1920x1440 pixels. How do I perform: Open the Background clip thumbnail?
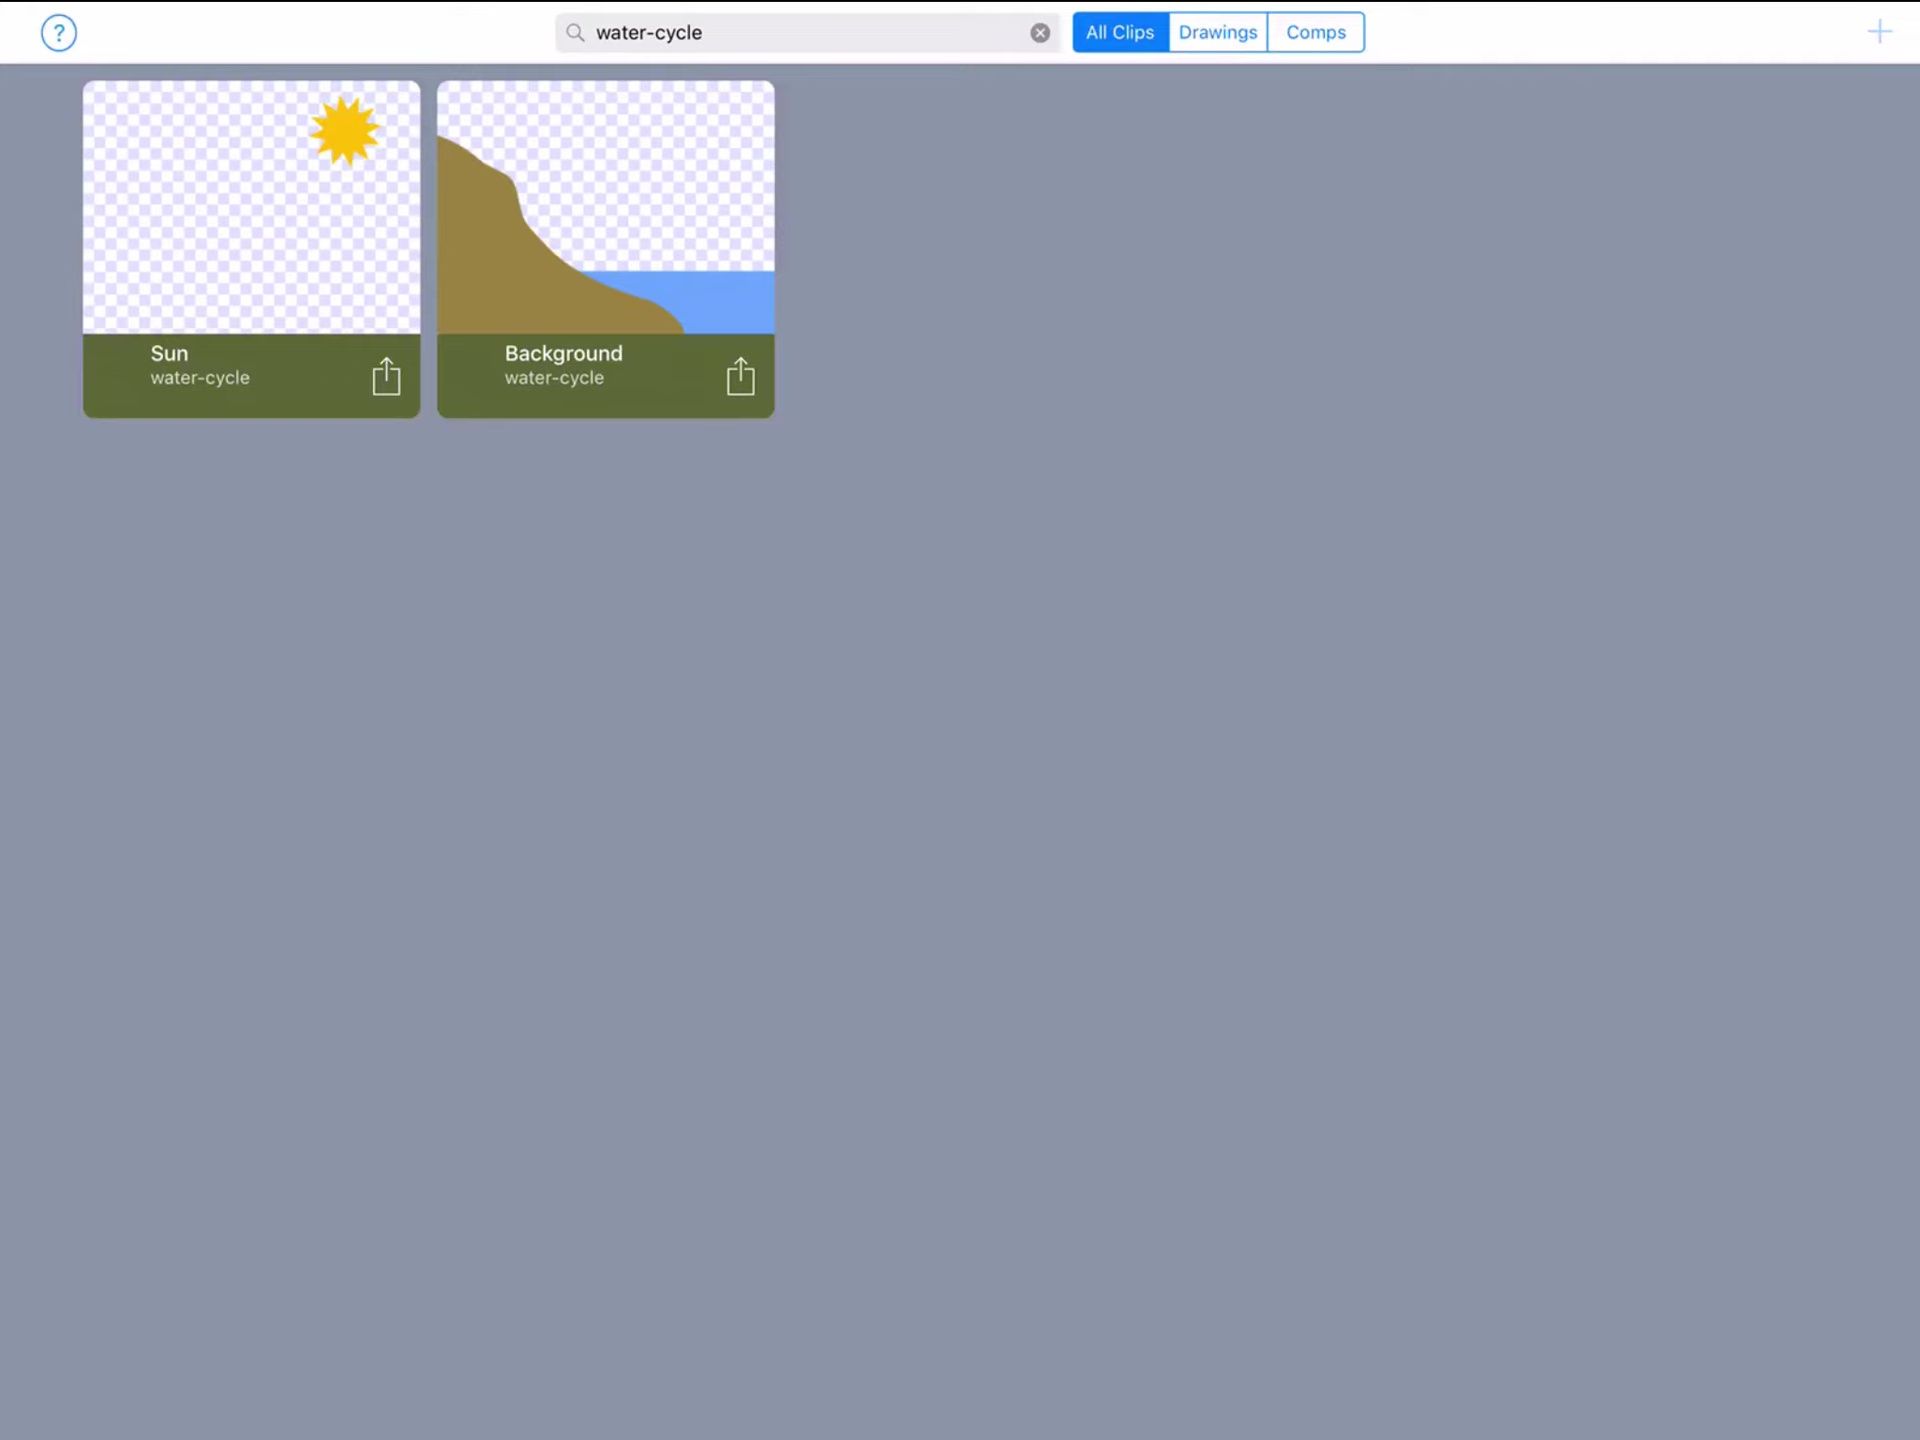click(606, 207)
